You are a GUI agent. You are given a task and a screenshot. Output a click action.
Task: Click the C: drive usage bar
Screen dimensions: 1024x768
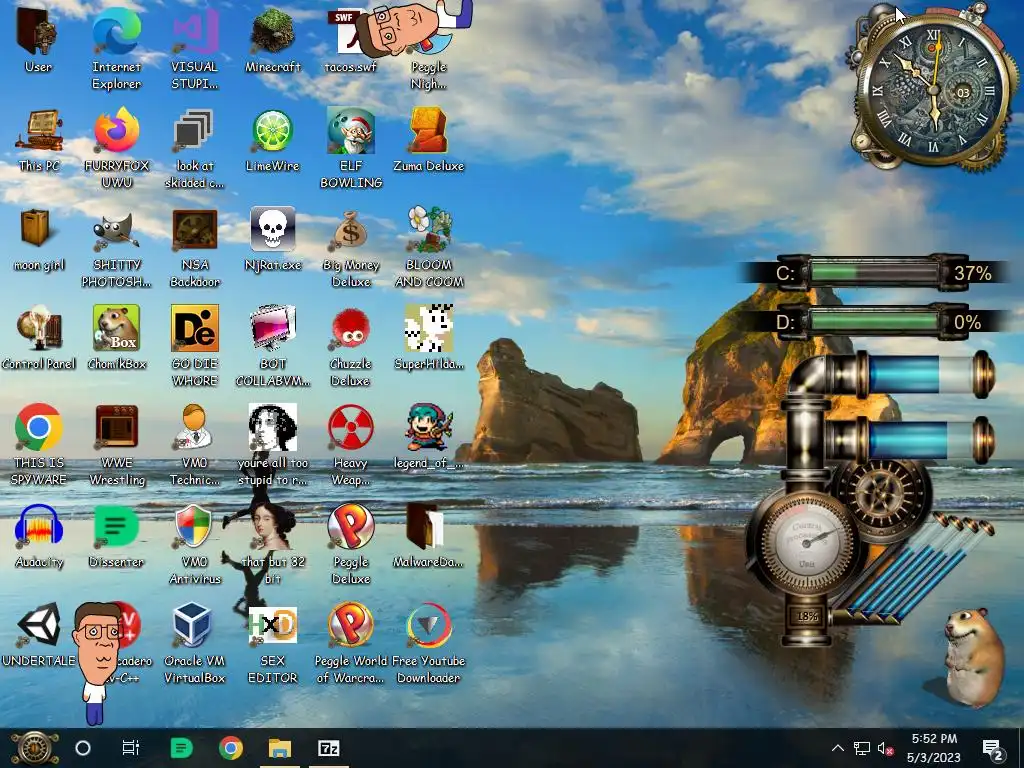[x=875, y=272]
